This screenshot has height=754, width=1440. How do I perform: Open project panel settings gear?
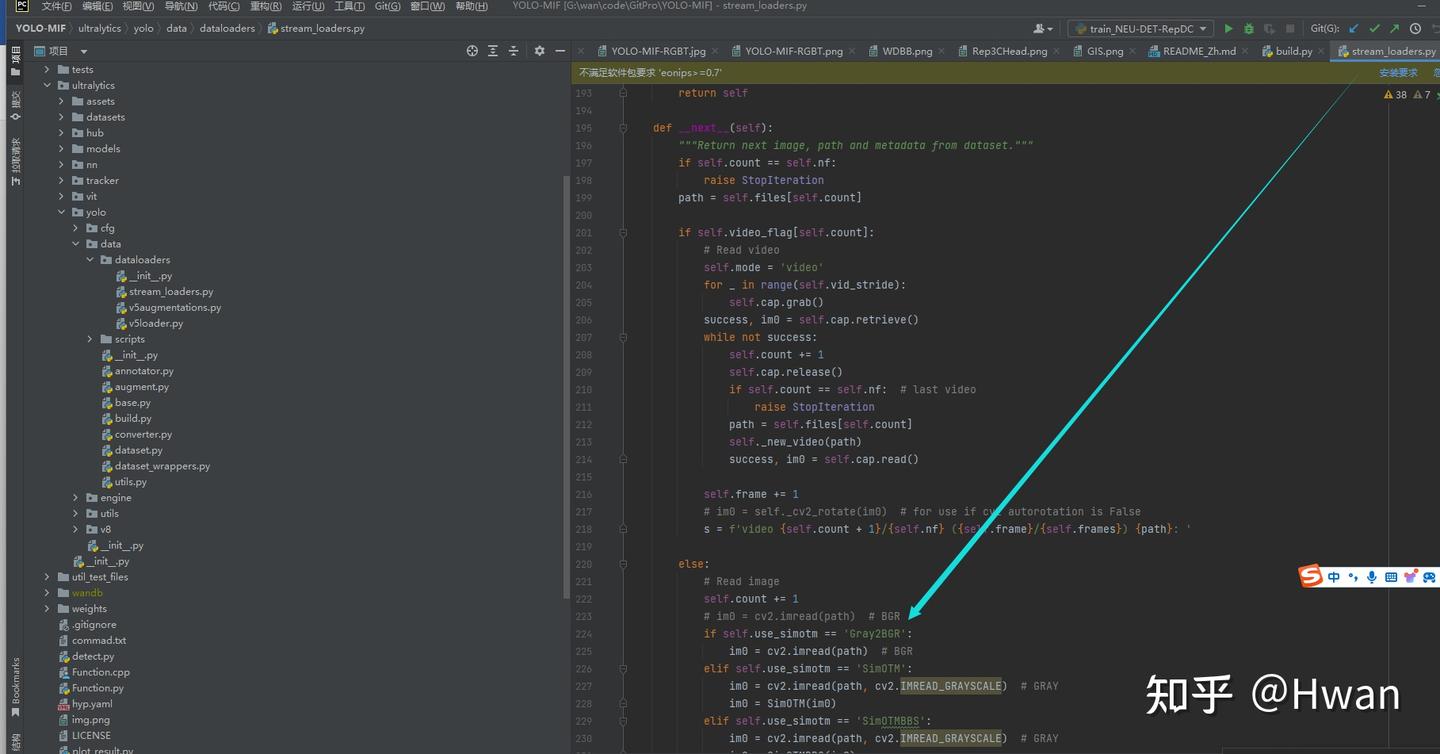tap(539, 51)
